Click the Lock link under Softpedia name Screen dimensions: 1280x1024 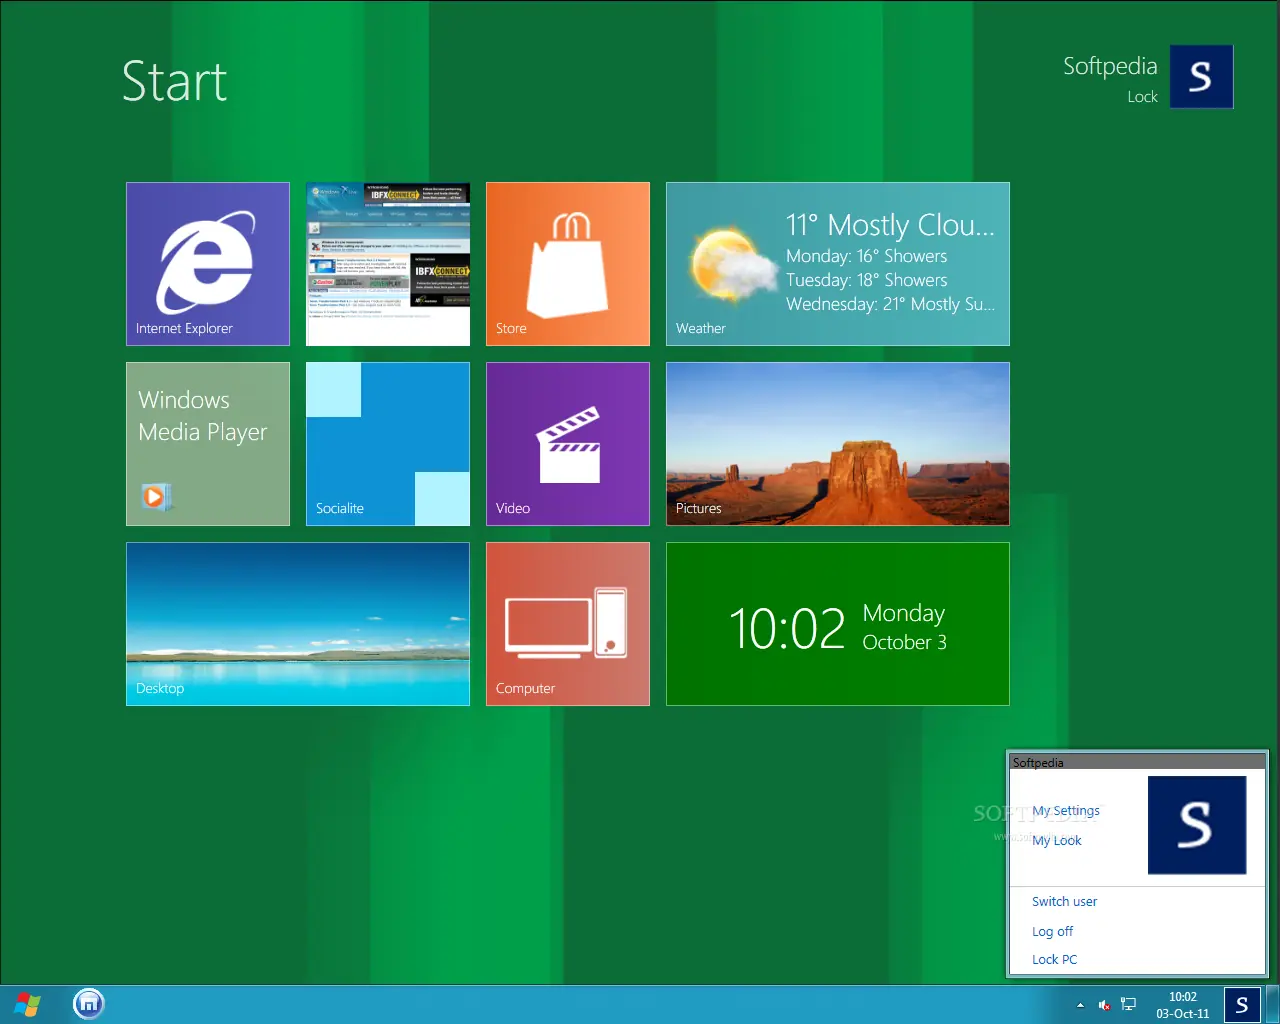pos(1142,97)
